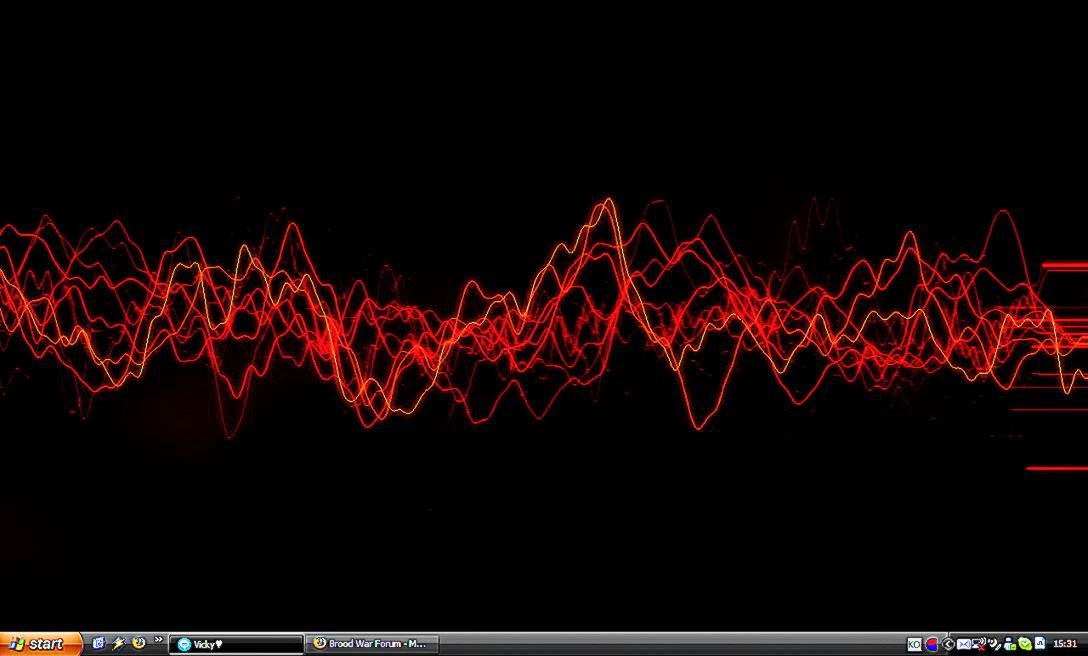
Task: Toggle the Korean IME red-blue icon
Action: click(x=931, y=644)
